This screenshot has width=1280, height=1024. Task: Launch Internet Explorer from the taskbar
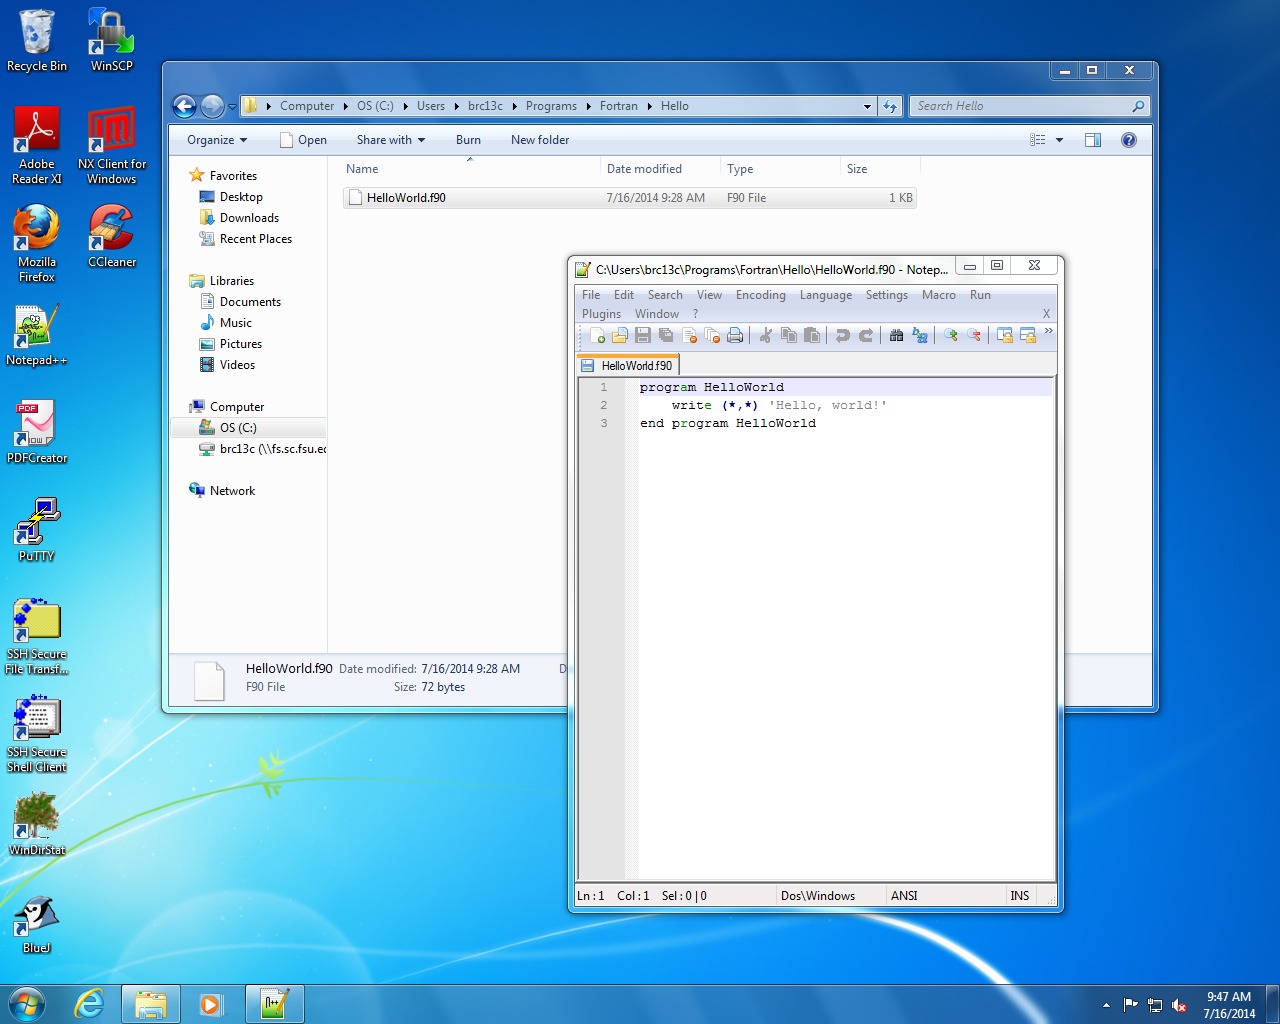[x=89, y=1004]
